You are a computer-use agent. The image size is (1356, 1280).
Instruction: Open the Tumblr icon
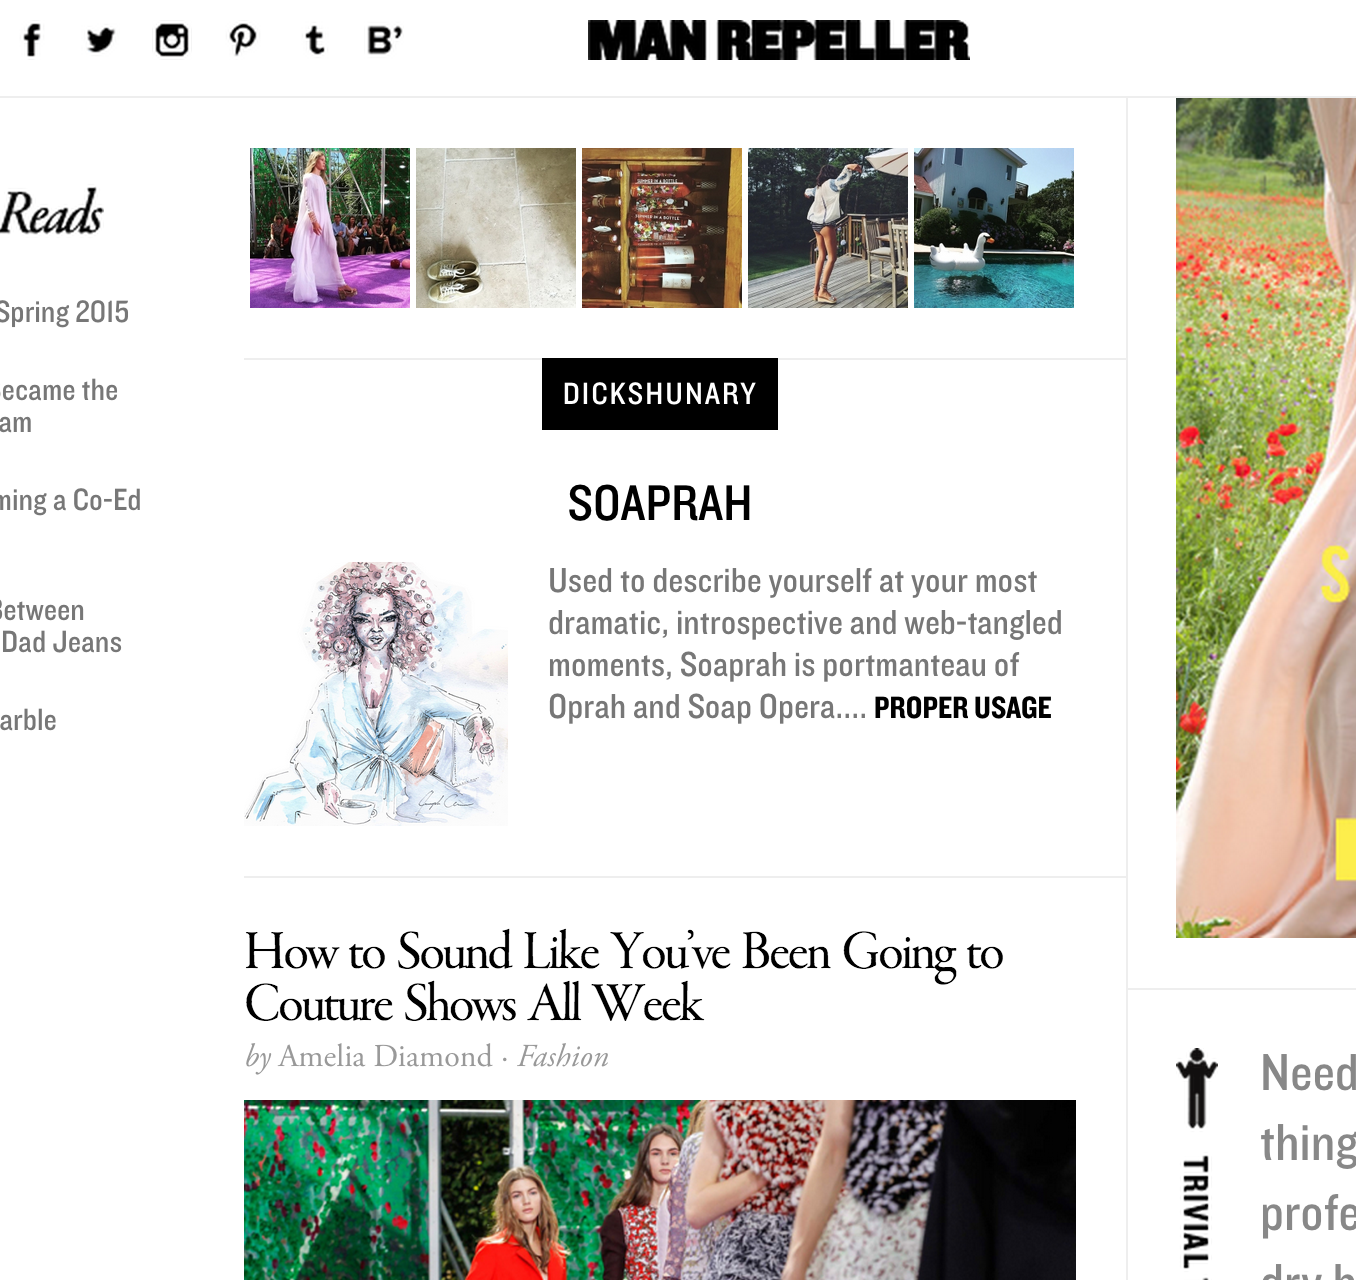(314, 40)
